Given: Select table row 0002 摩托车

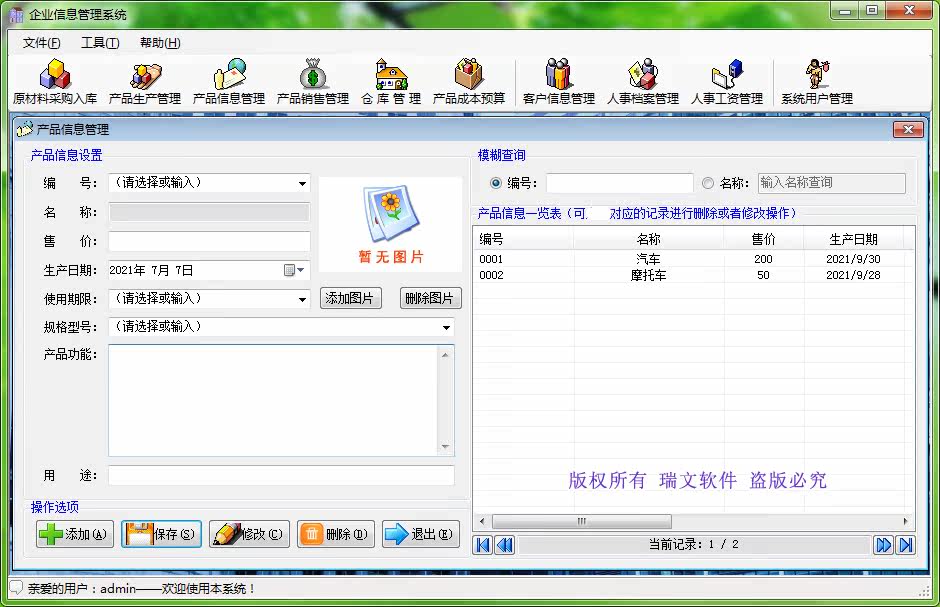Looking at the screenshot, I should (694, 275).
